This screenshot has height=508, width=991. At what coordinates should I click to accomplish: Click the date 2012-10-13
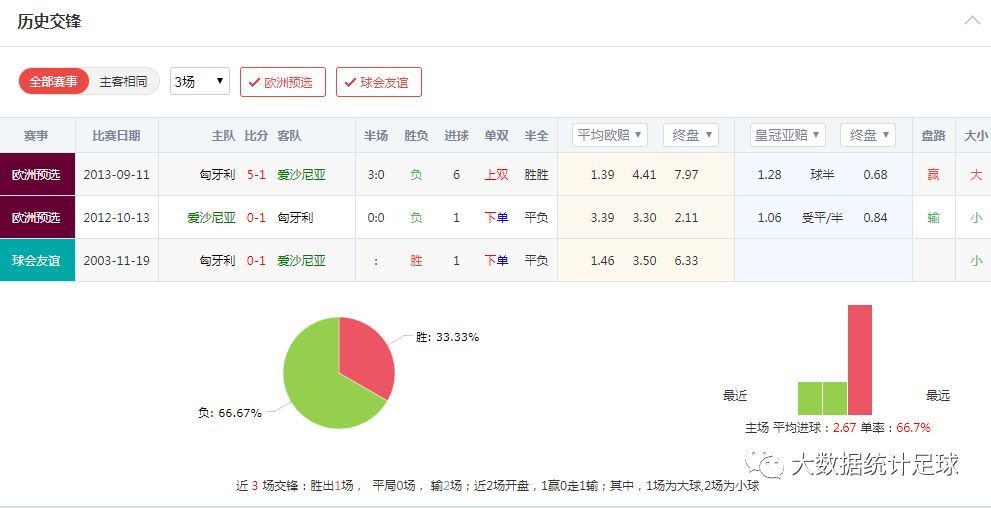116,217
